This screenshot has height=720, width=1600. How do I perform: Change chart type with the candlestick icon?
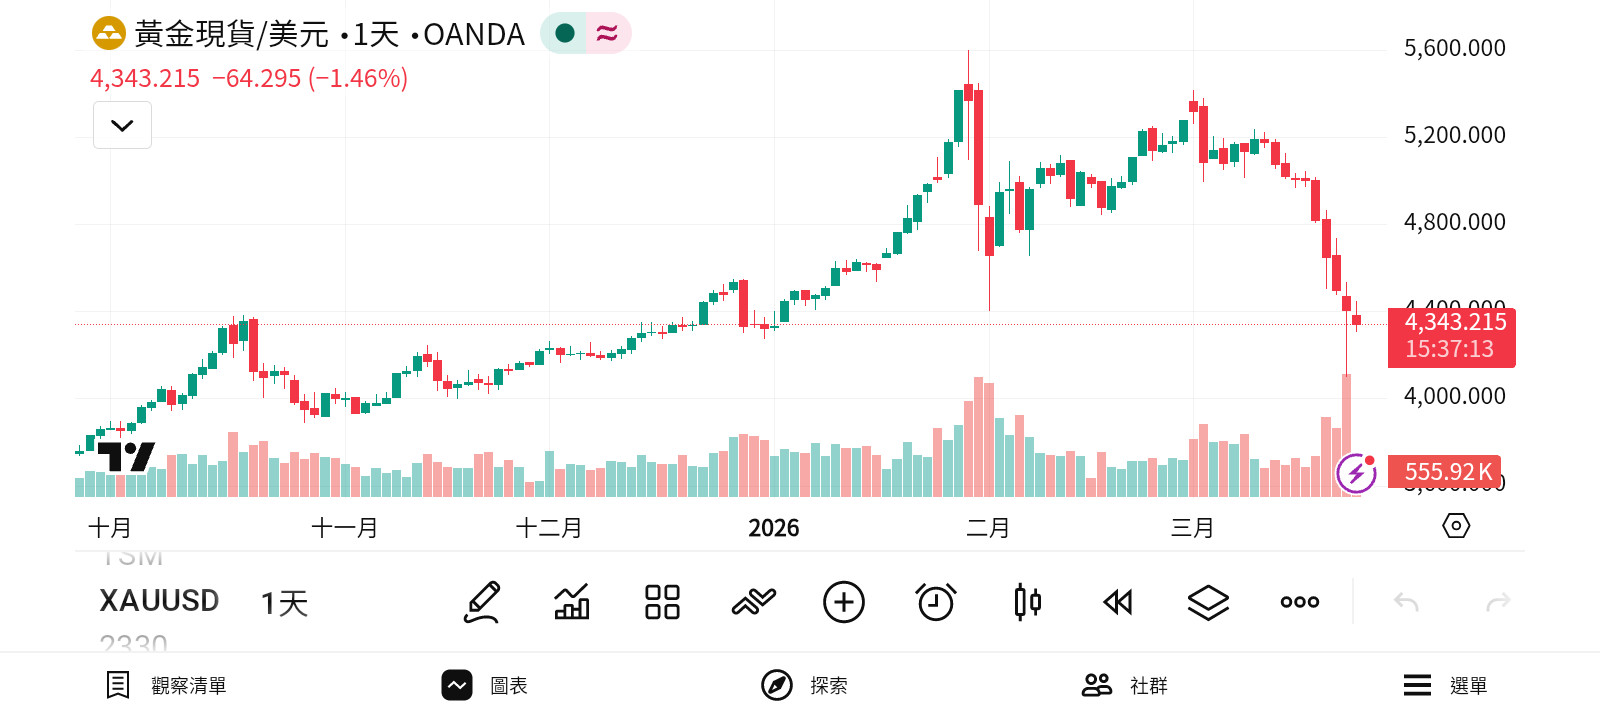click(x=1027, y=602)
